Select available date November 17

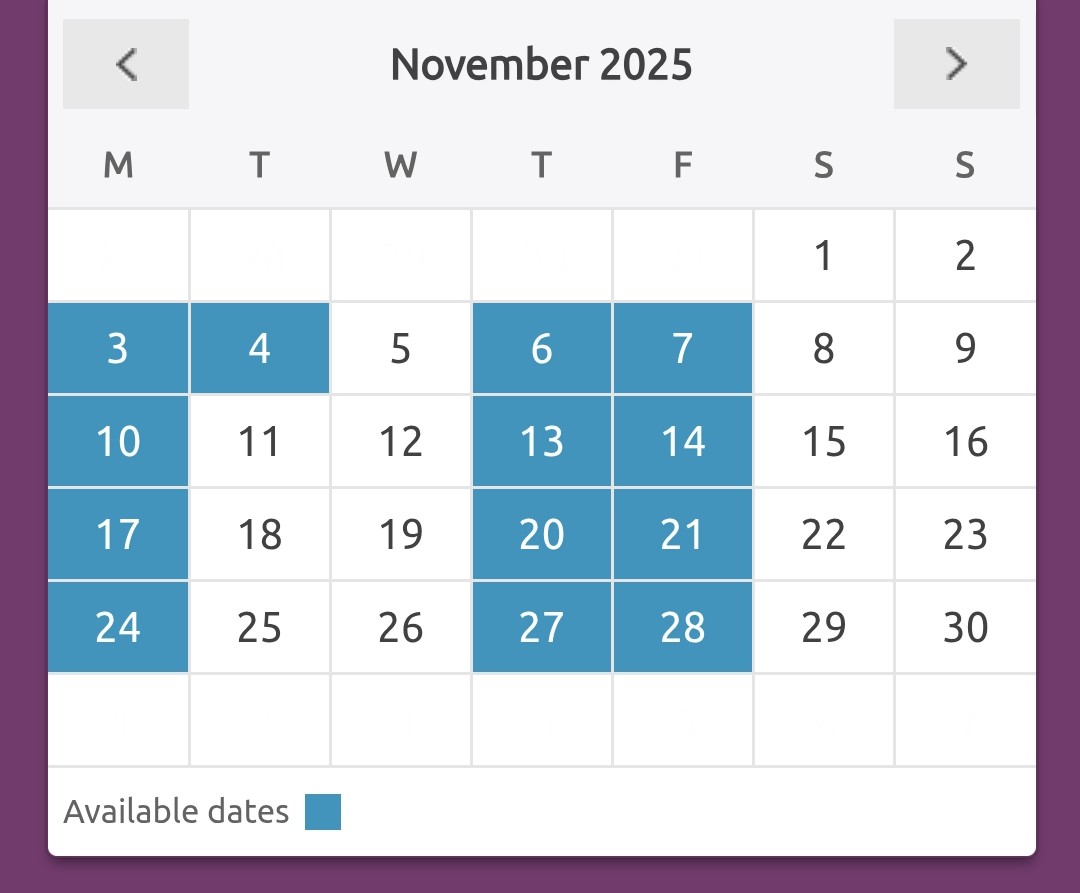pos(118,534)
